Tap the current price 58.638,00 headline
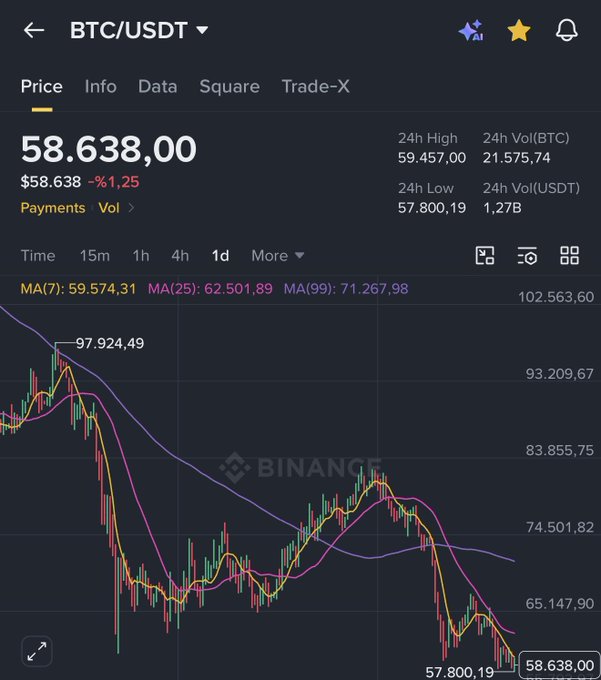 pyautogui.click(x=109, y=149)
